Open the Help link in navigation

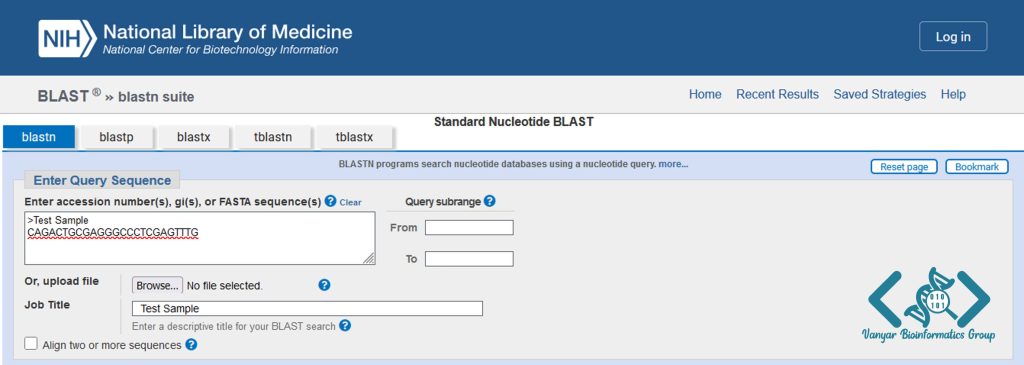pyautogui.click(x=953, y=94)
